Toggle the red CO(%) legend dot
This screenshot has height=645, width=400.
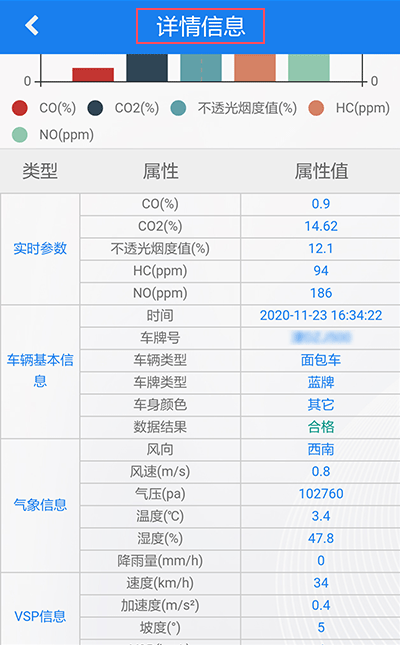pos(20,108)
